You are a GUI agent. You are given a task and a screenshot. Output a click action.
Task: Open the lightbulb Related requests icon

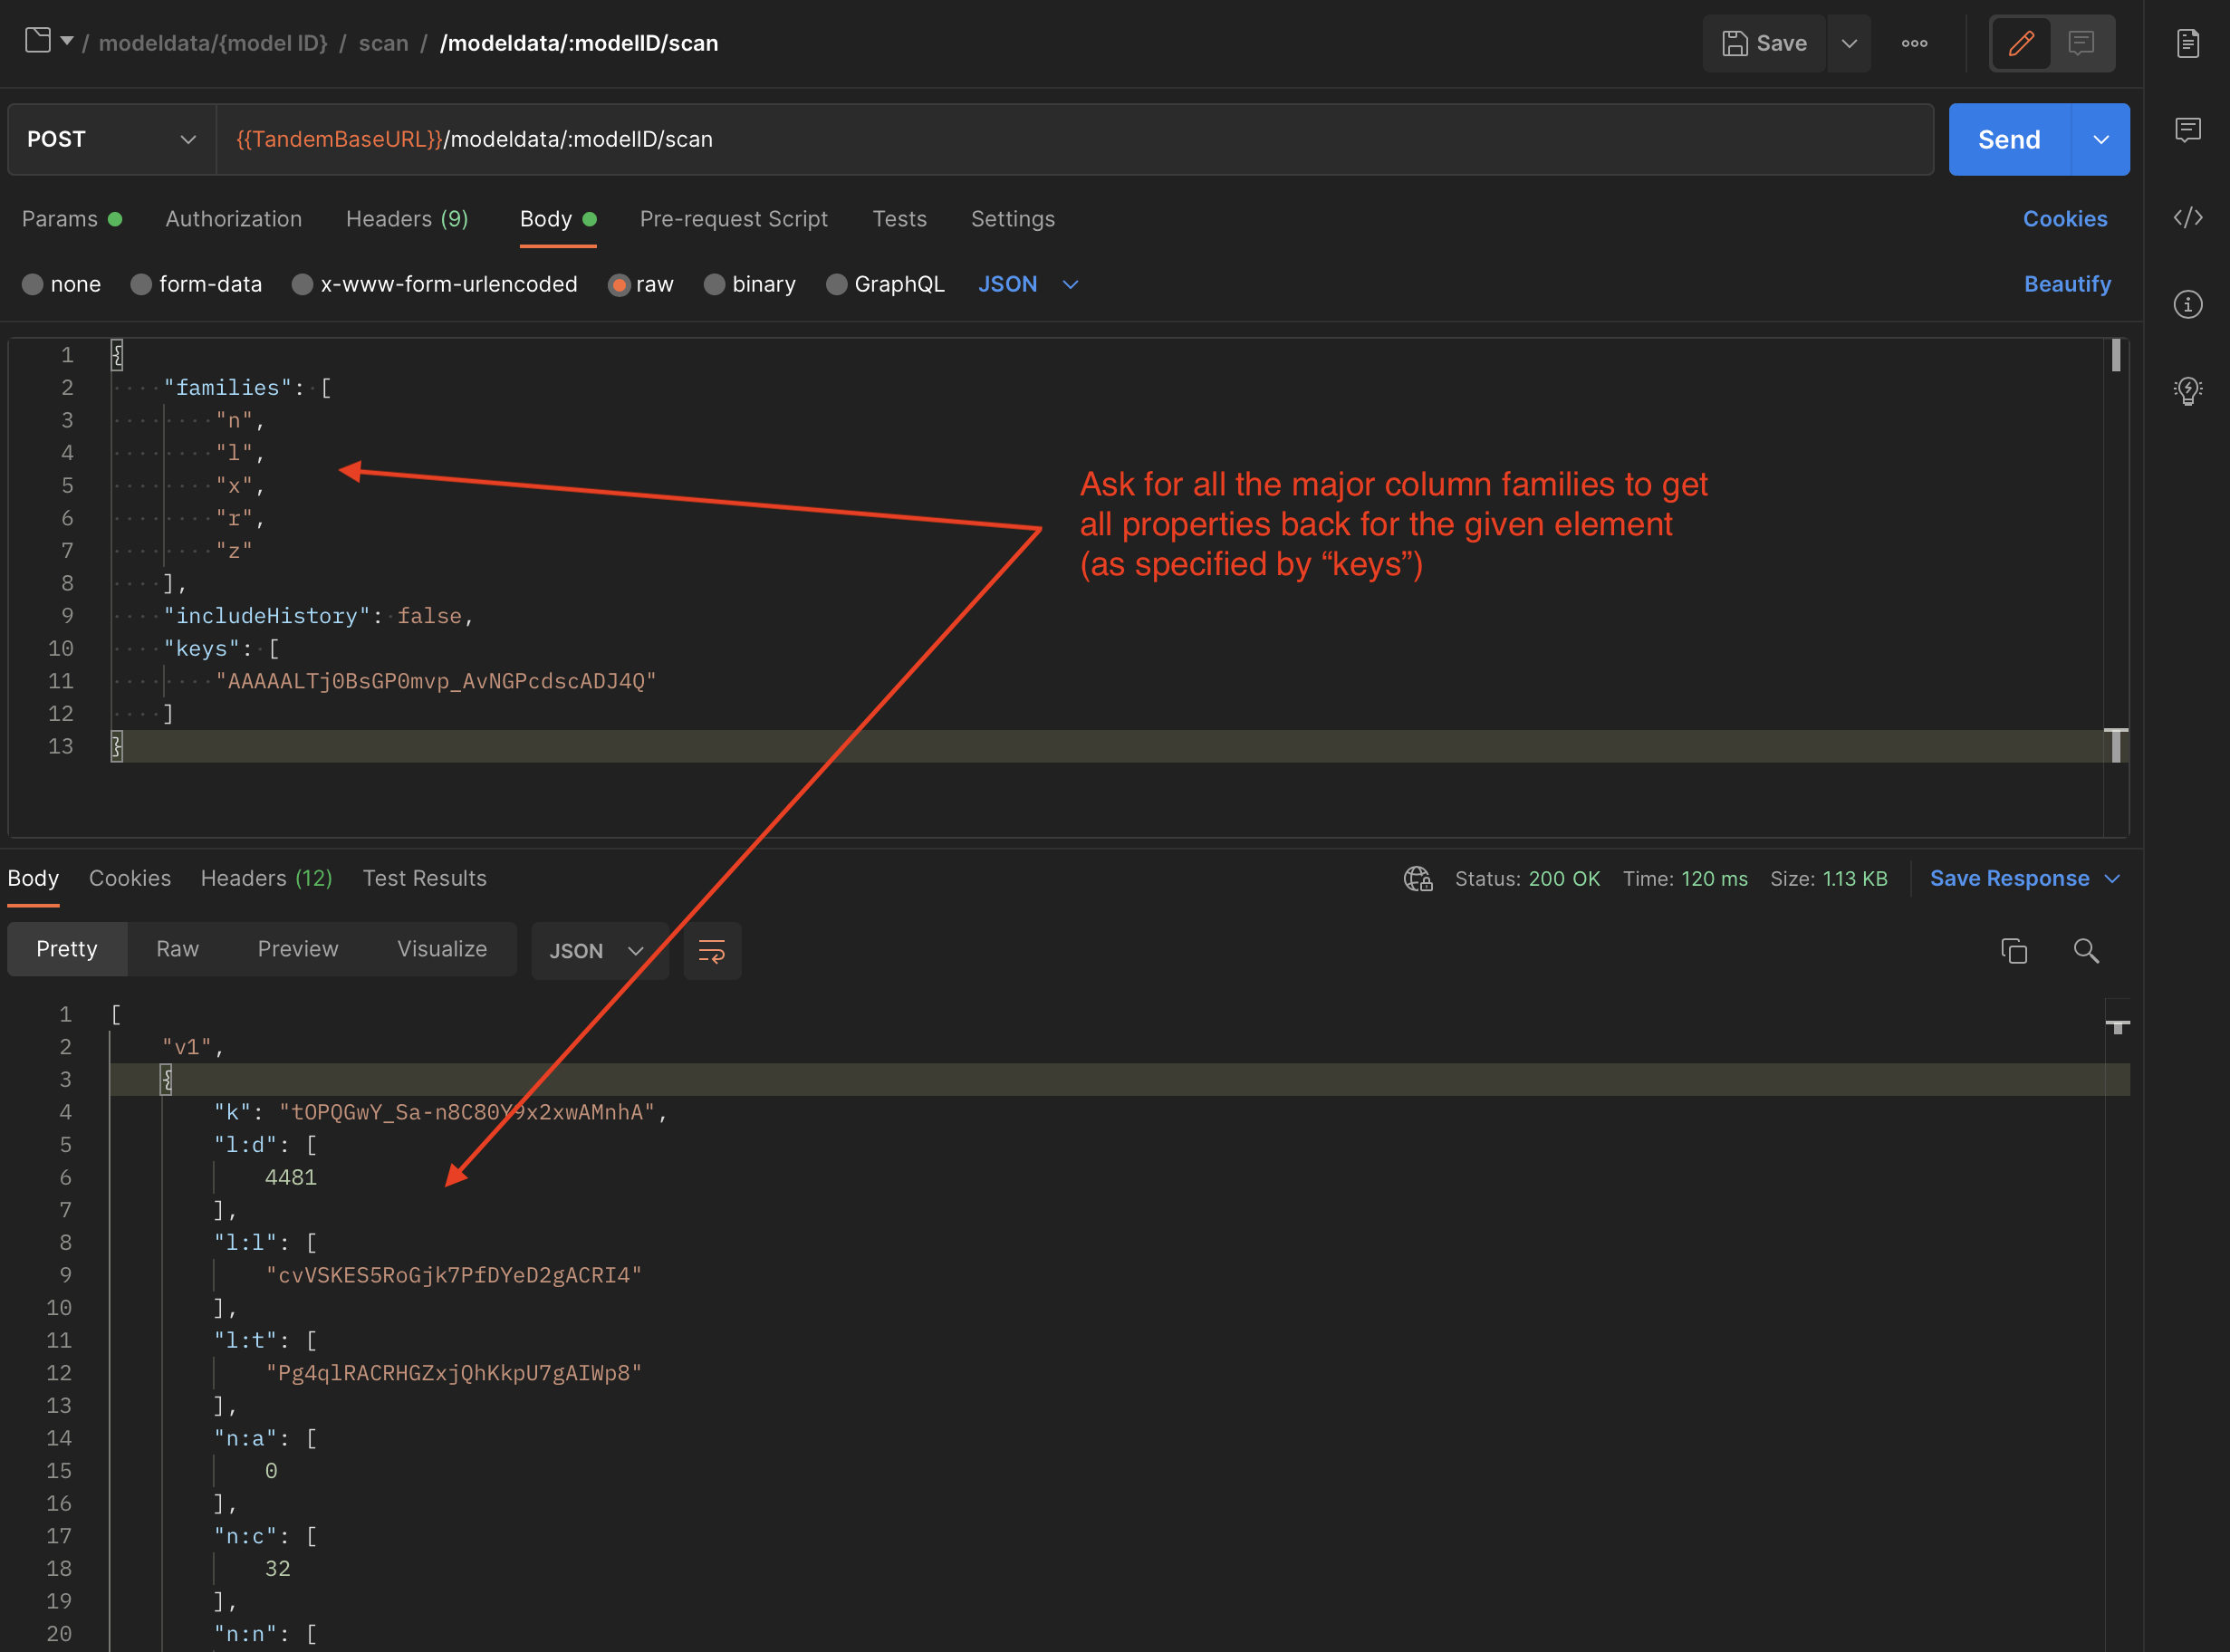pos(2188,390)
